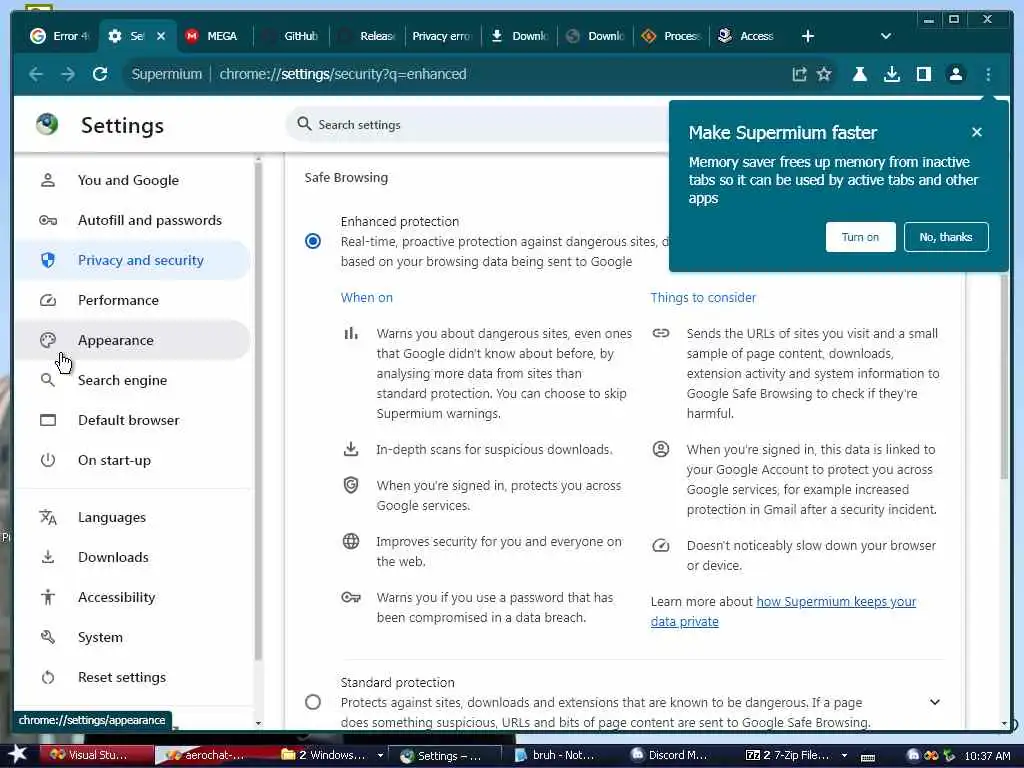Open the downloads toolbar icon
The image size is (1024, 768).
pos(891,74)
